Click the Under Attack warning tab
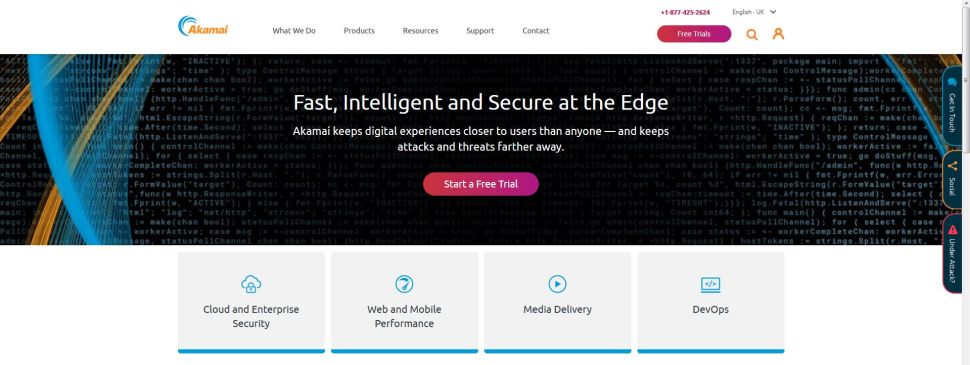The height and width of the screenshot is (365, 970). [x=953, y=254]
